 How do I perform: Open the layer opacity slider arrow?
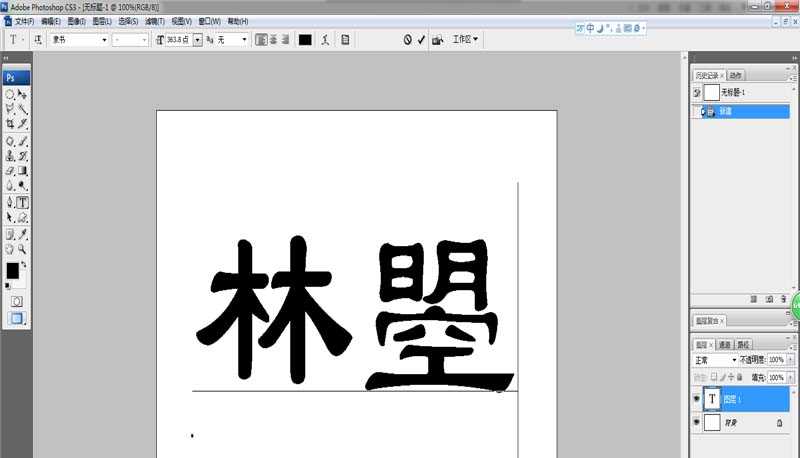coord(790,360)
